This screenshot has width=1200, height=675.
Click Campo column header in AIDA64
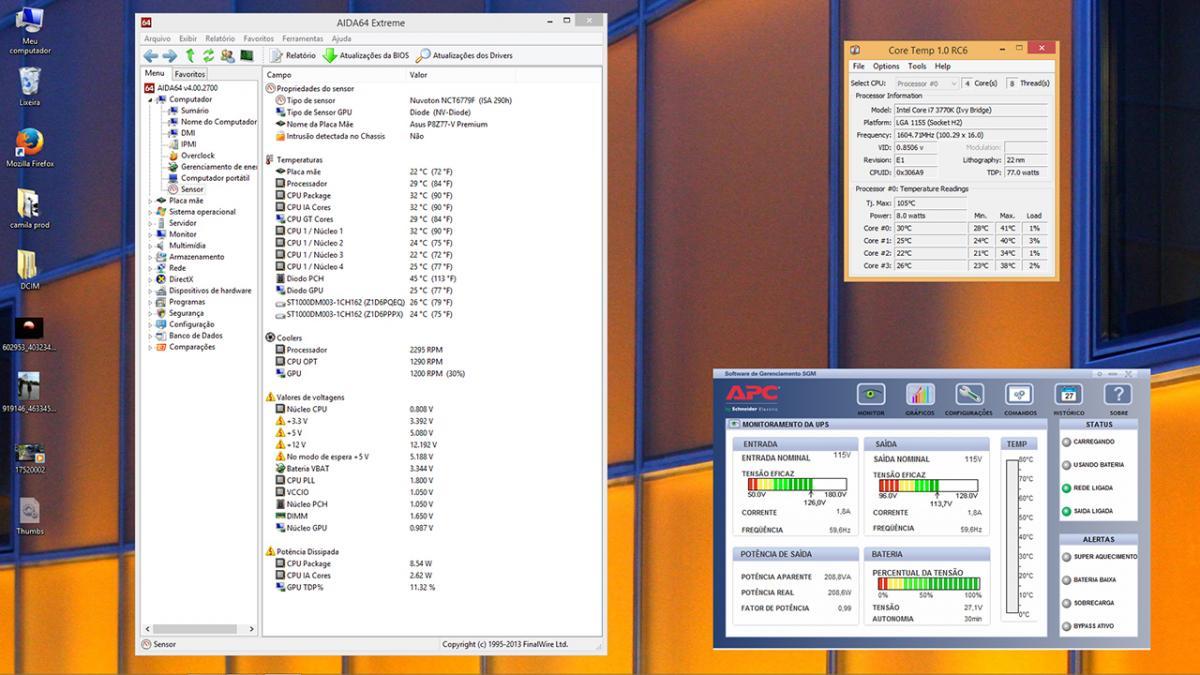334,75
